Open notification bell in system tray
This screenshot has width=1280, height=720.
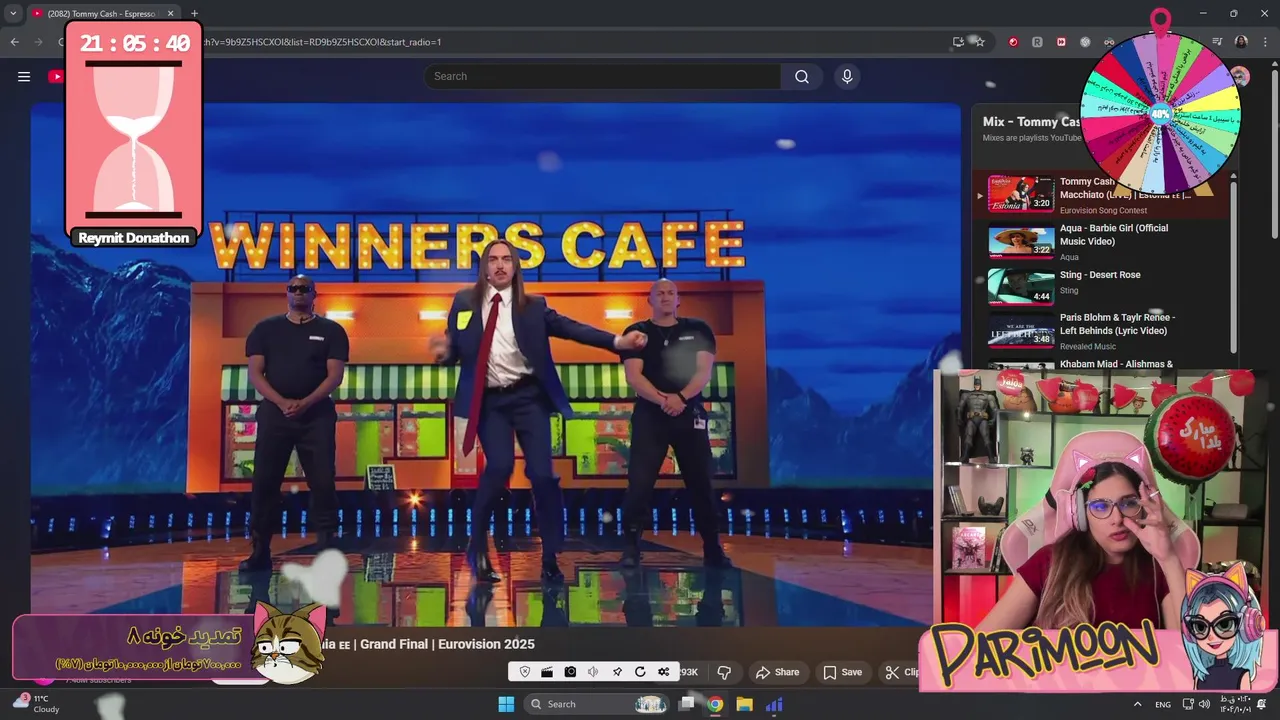click(1263, 704)
